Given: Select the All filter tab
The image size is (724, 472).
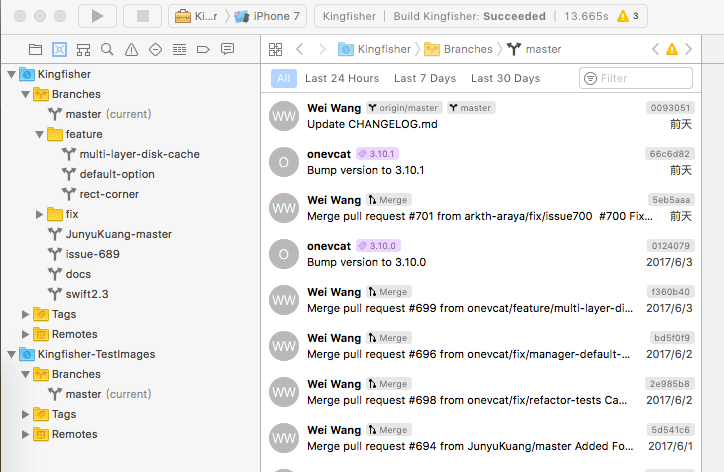Looking at the screenshot, I should click(x=284, y=79).
